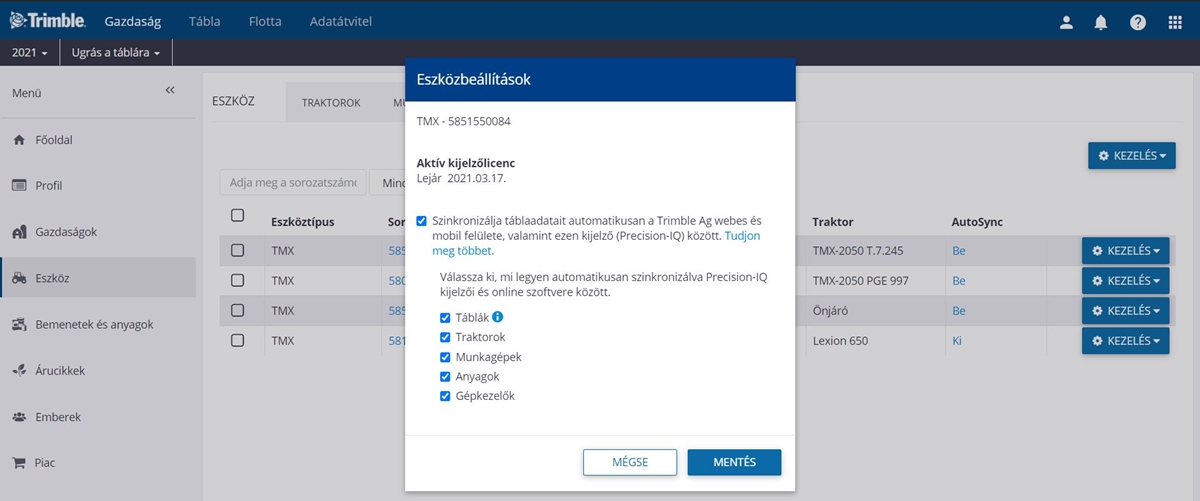The image size is (1200, 501).
Task: Open KEZELÉS dropdown for Lexion 650
Action: tap(1125, 341)
